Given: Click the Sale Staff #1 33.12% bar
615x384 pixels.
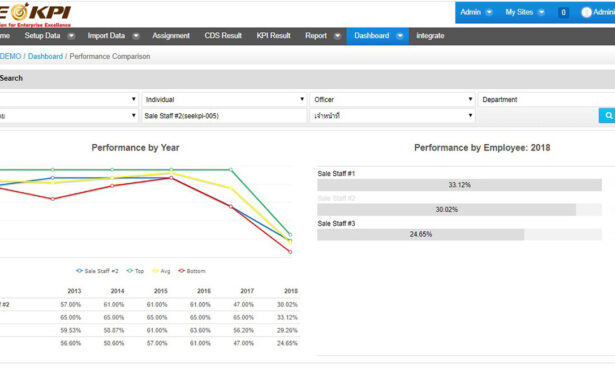Looking at the screenshot, I should pos(459,185).
